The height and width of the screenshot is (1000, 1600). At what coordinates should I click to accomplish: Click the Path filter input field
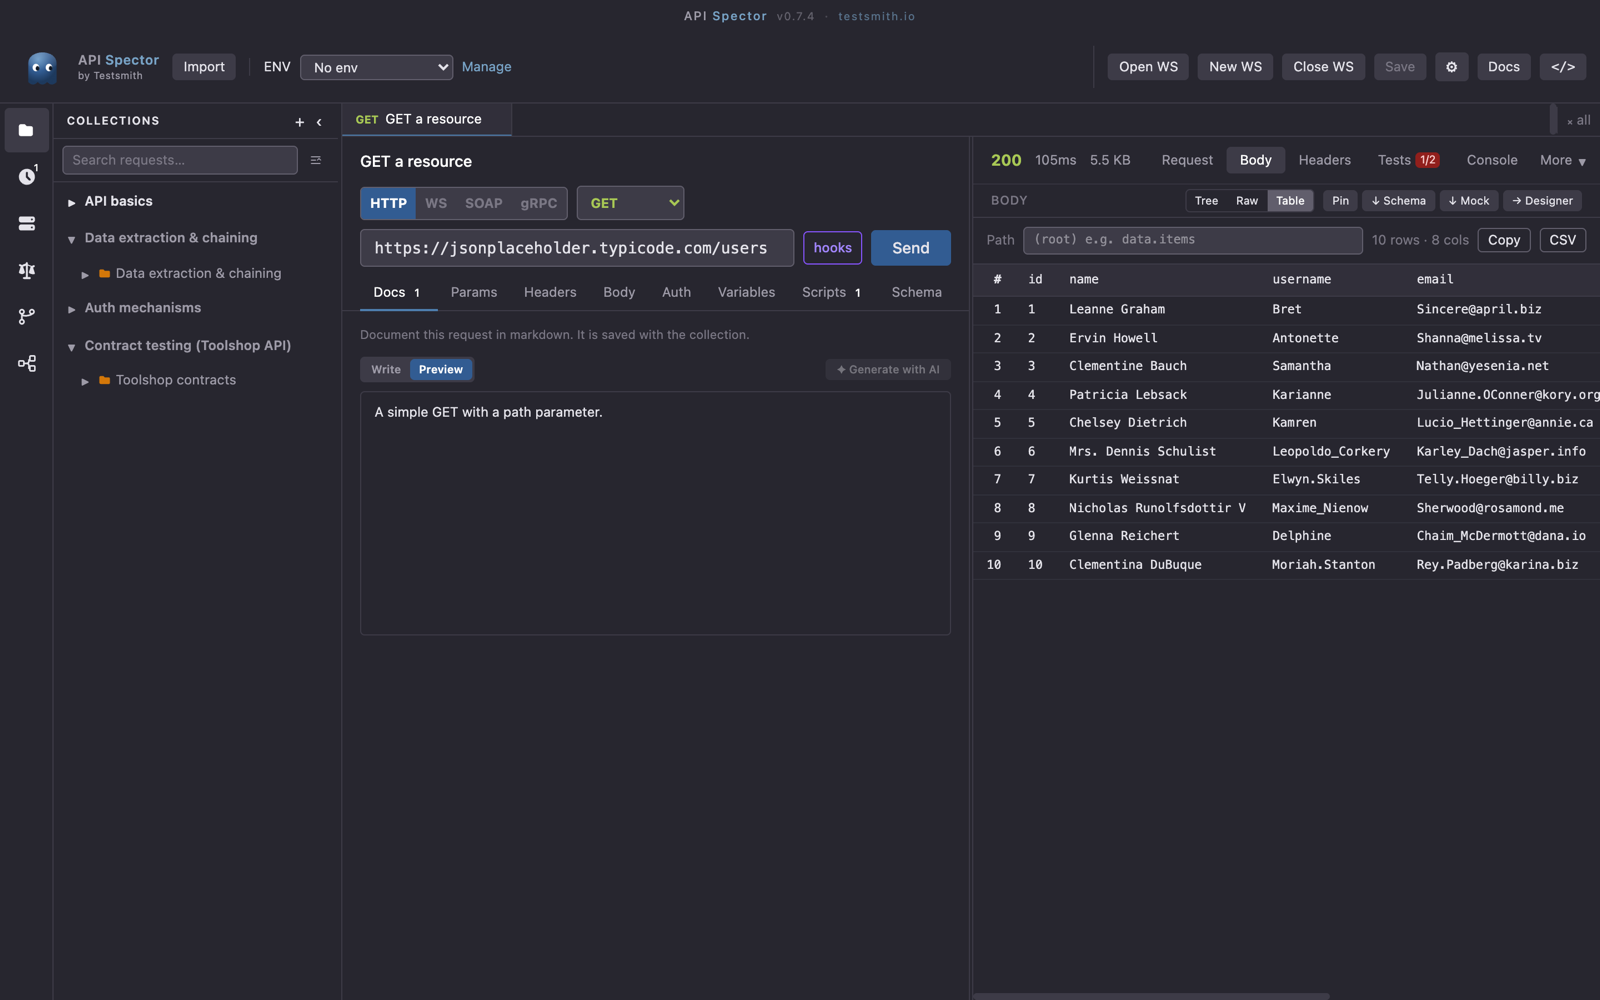click(x=1192, y=240)
